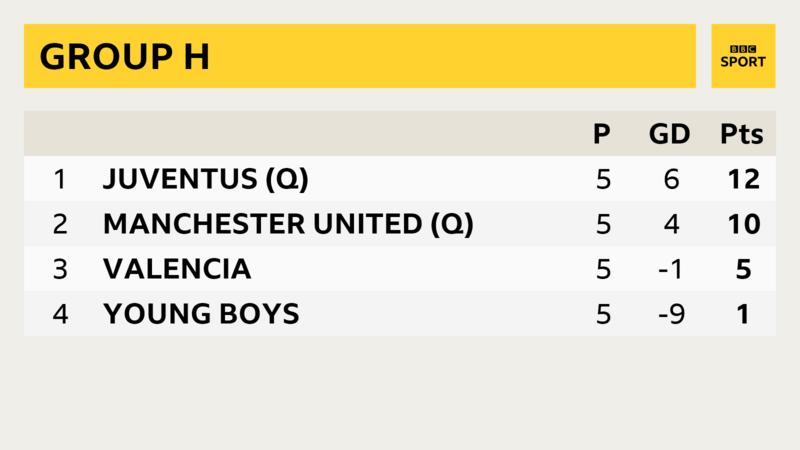Click Valencia goal difference -1
The height and width of the screenshot is (450, 800).
pyautogui.click(x=670, y=269)
